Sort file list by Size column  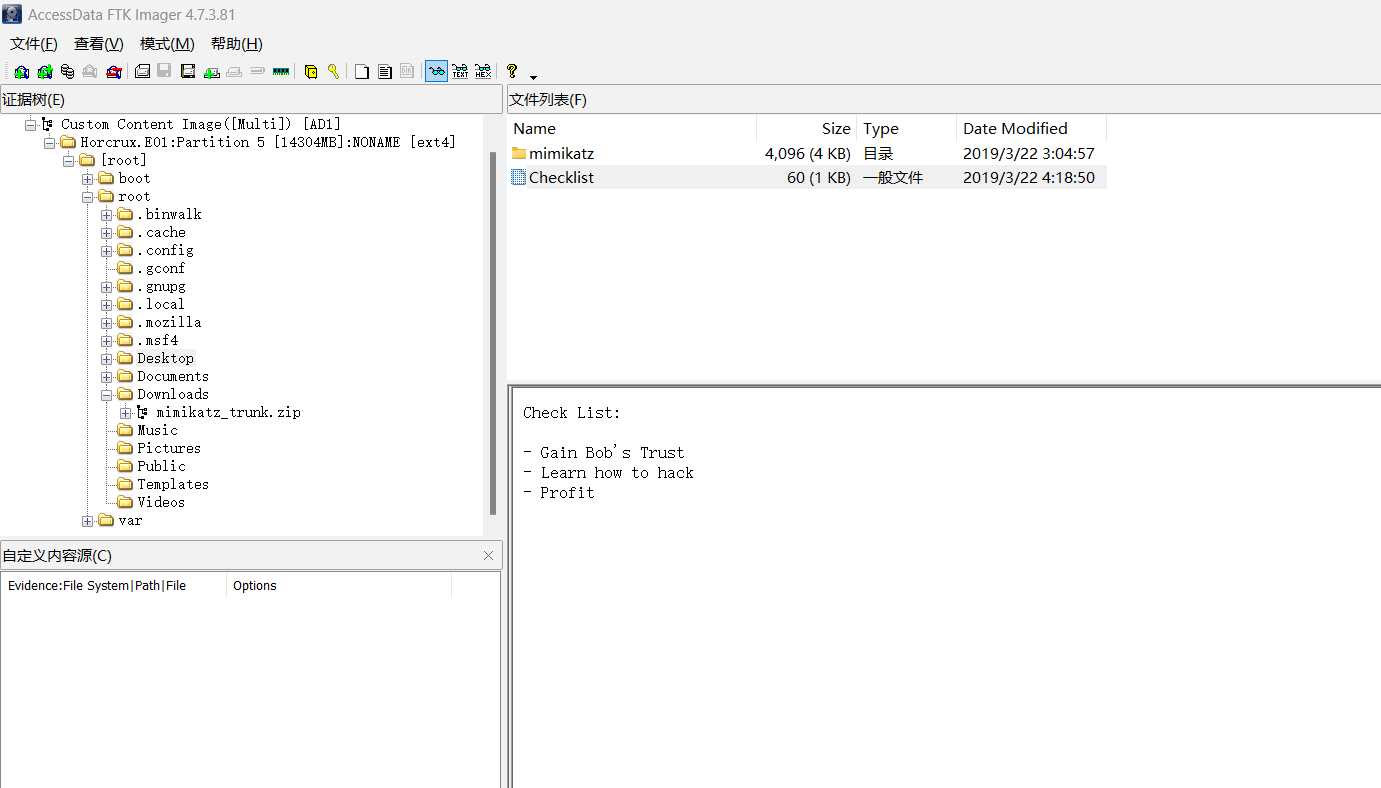(807, 128)
